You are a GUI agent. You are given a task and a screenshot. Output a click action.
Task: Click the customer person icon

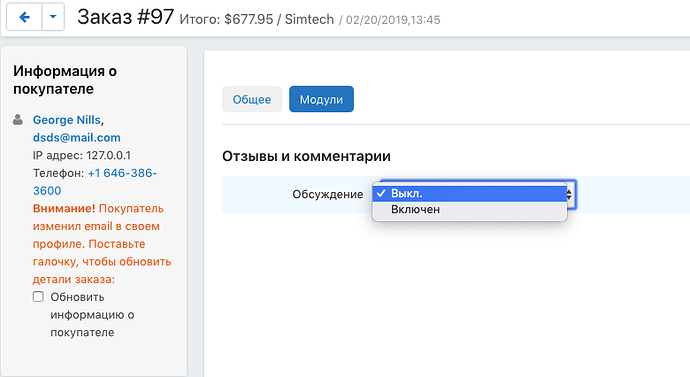pyautogui.click(x=18, y=120)
